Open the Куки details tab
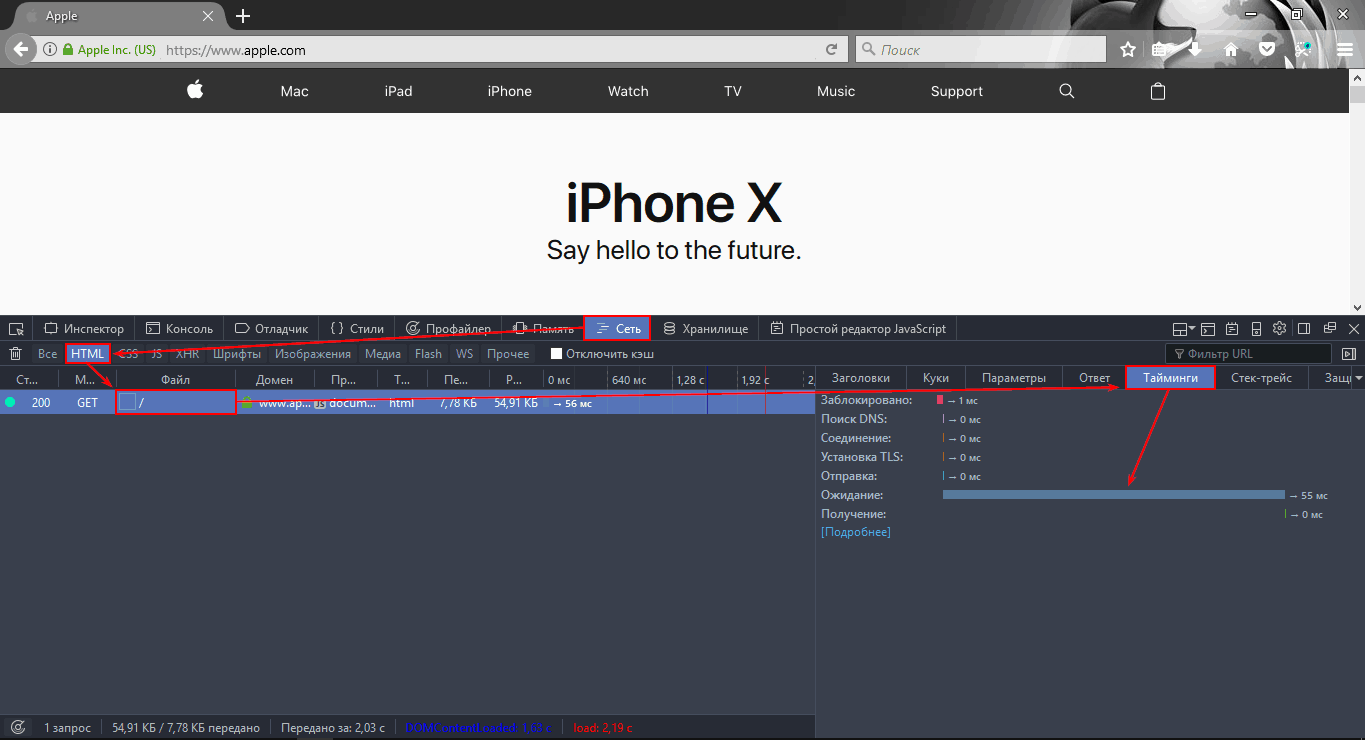 pos(936,378)
